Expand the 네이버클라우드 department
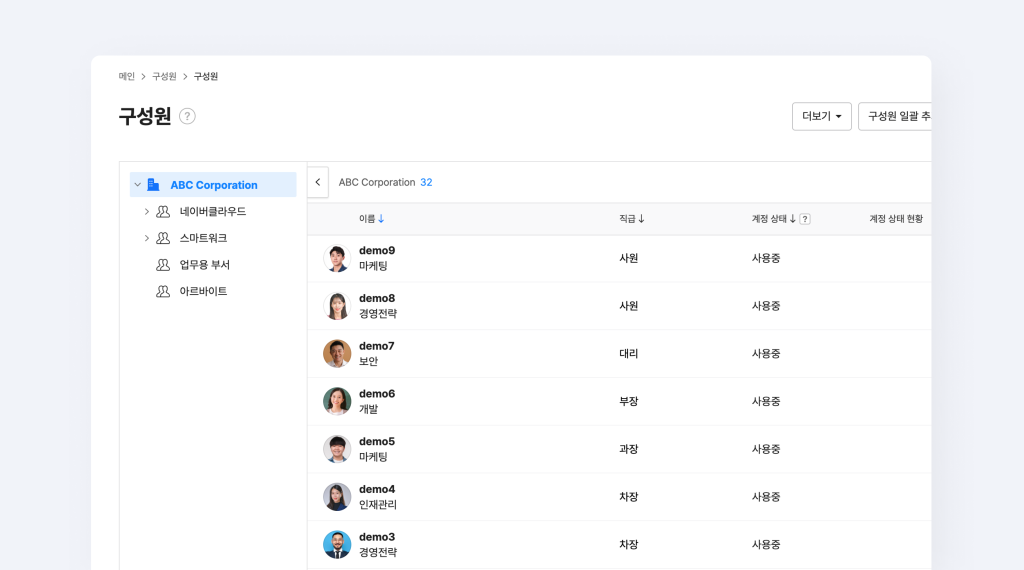1024x570 pixels. 146,212
